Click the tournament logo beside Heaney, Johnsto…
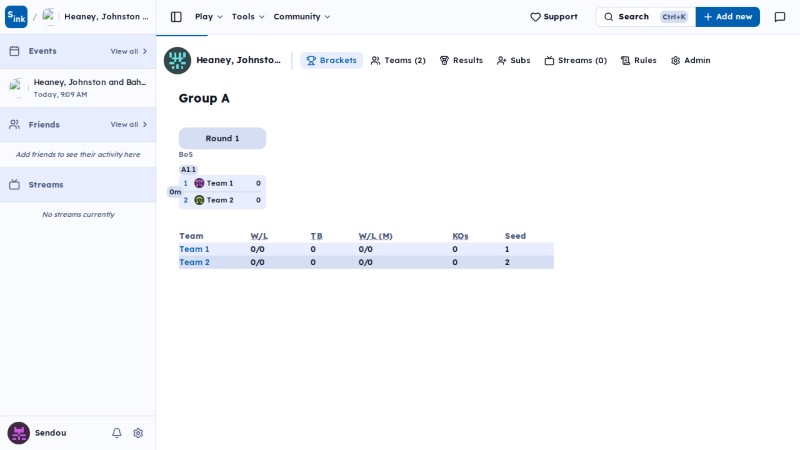The height and width of the screenshot is (450, 800). 177,60
